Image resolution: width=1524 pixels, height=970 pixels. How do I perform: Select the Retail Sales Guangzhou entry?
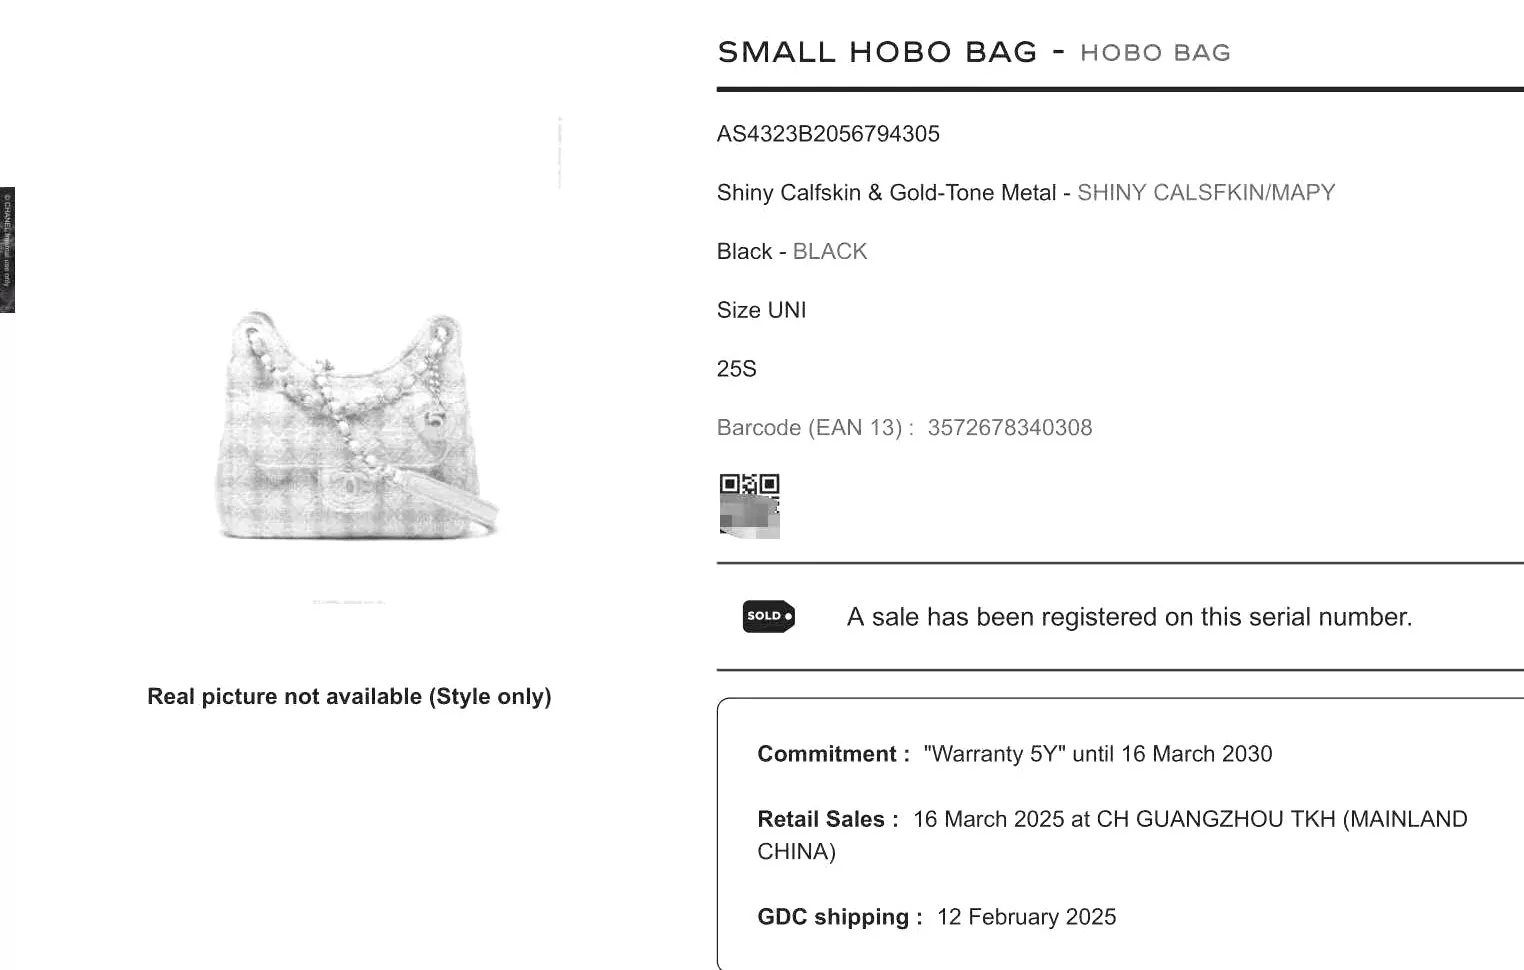1112,835
